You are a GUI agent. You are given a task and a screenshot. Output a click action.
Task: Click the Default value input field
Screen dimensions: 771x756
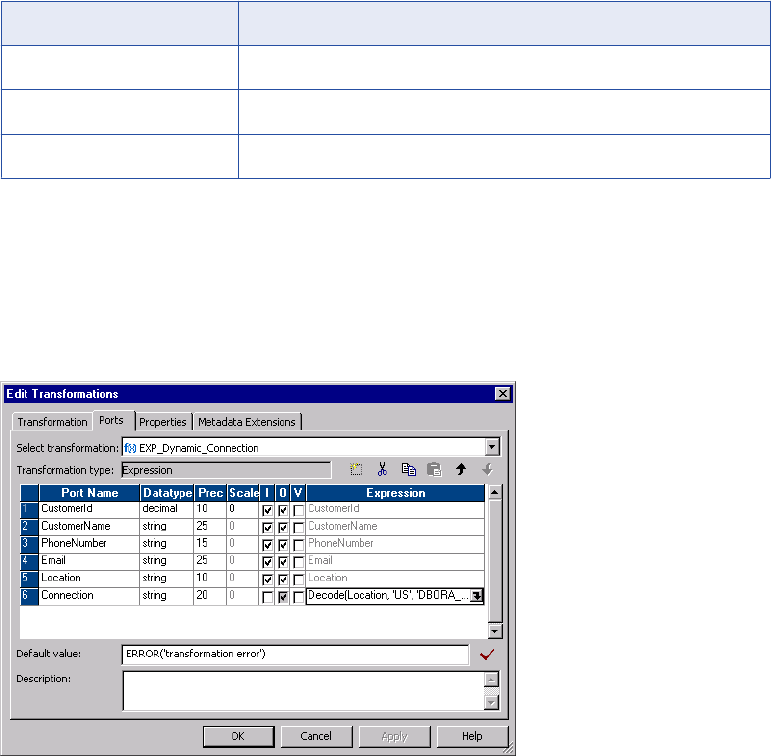(295, 654)
